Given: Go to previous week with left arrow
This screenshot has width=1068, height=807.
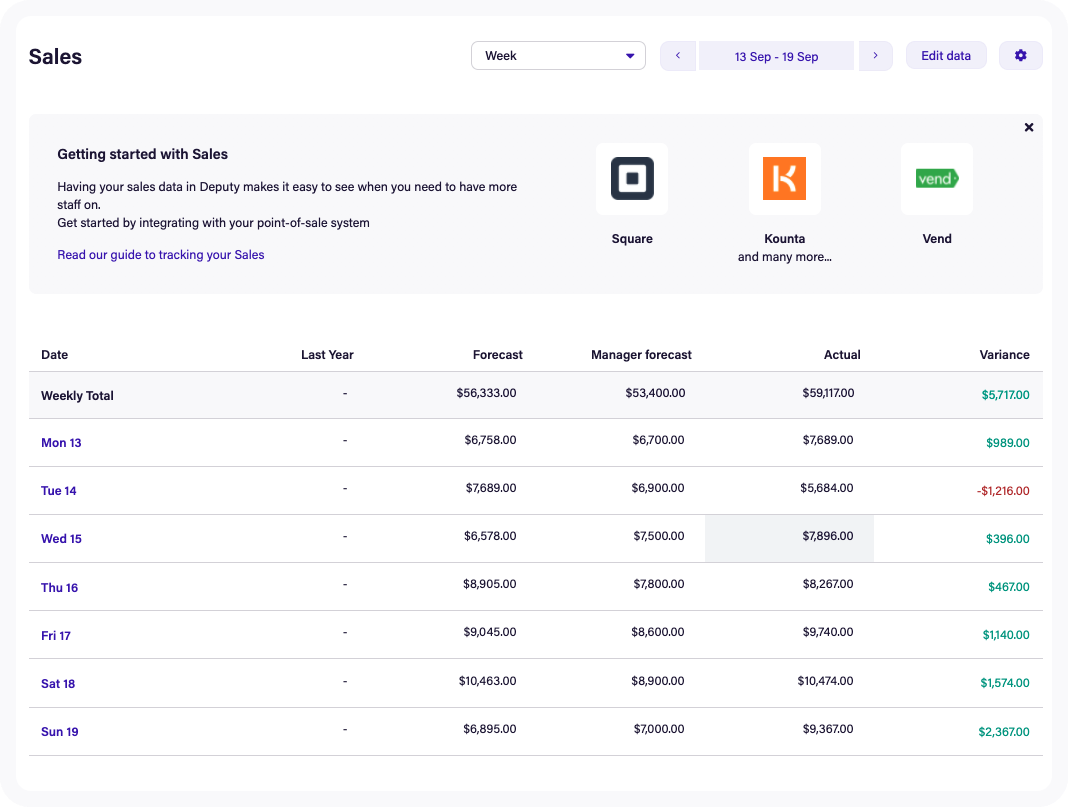Looking at the screenshot, I should pos(678,56).
